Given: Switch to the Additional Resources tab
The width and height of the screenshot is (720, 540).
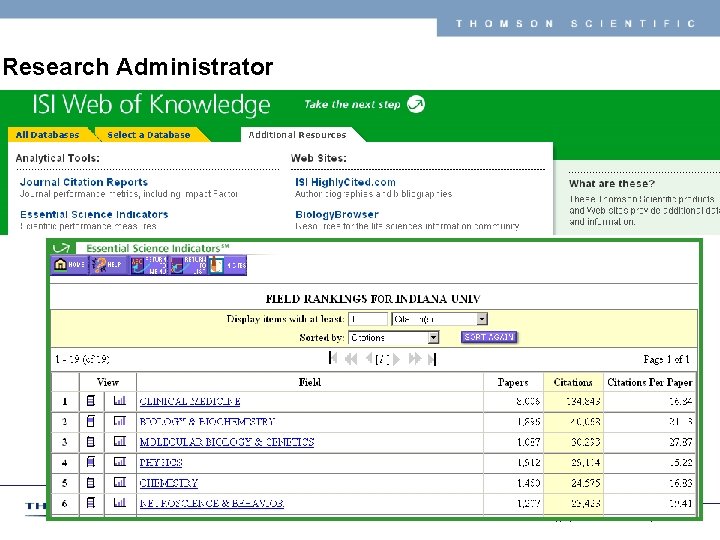Looking at the screenshot, I should 297,135.
